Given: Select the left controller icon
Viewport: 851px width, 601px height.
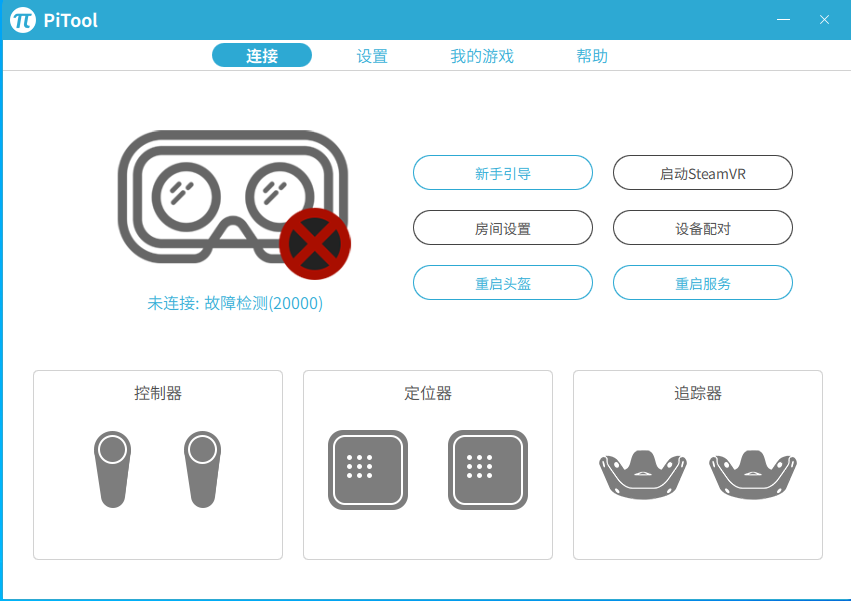Looking at the screenshot, I should [x=112, y=470].
